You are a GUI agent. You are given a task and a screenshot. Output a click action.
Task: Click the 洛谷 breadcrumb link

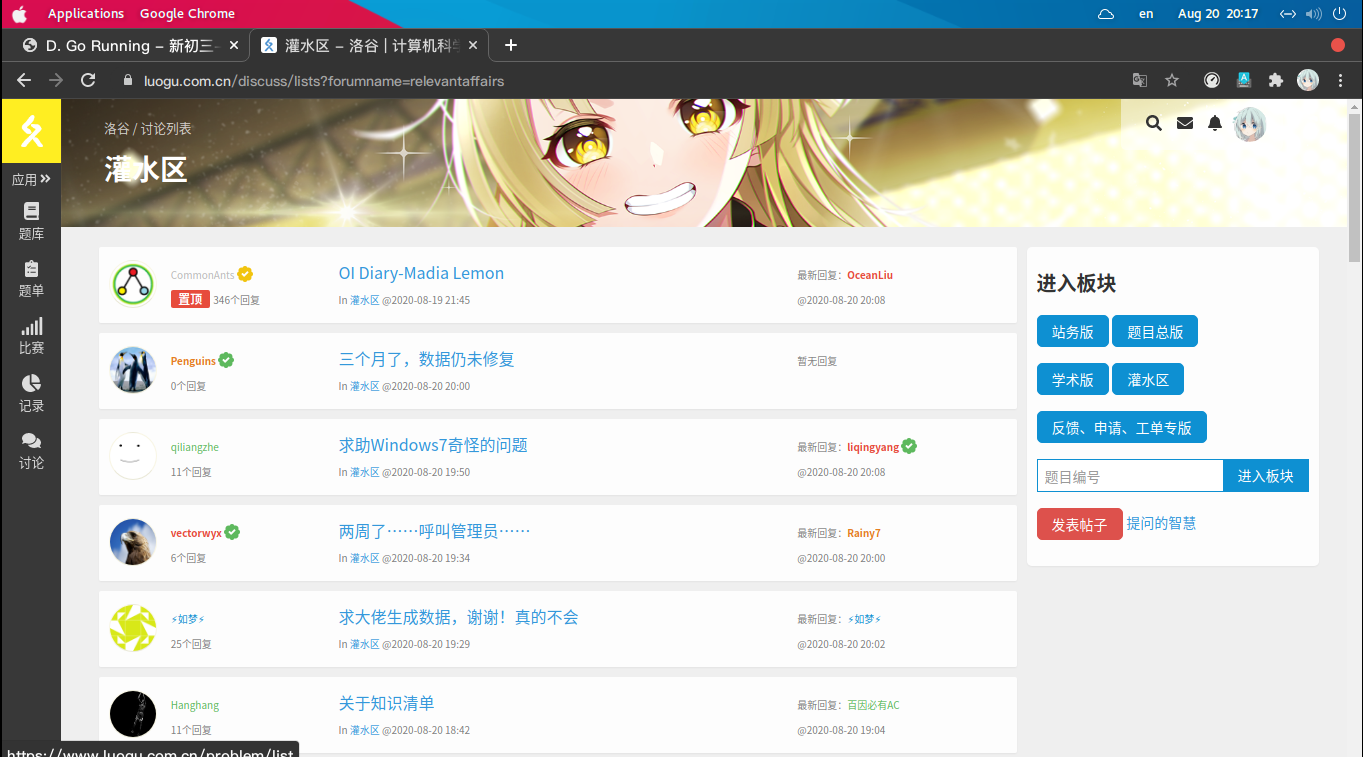[116, 129]
